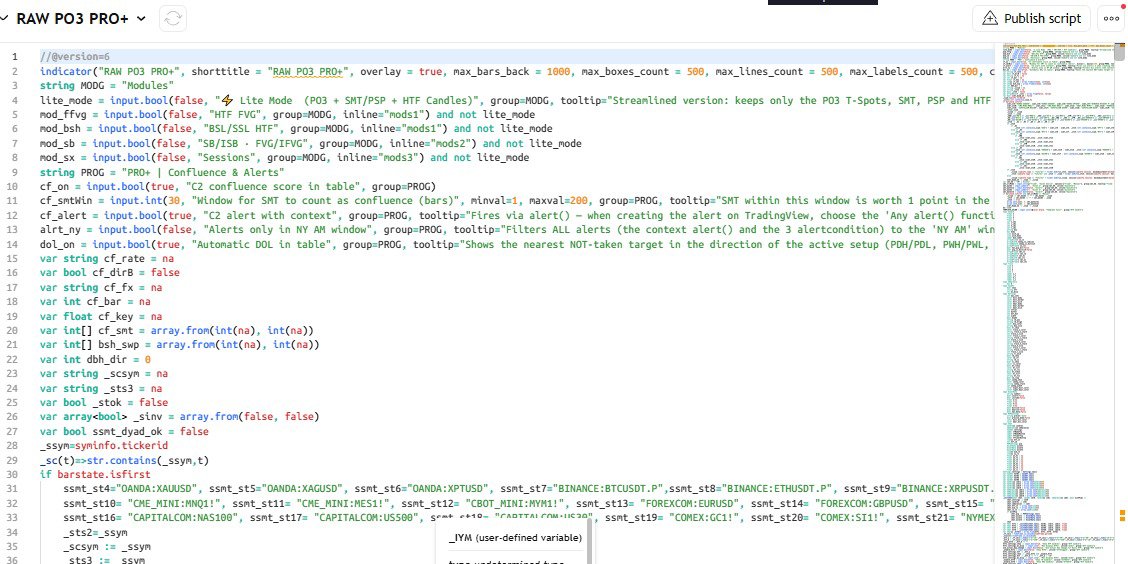Click the Publish script button
1128x564 pixels.
click(1031, 19)
